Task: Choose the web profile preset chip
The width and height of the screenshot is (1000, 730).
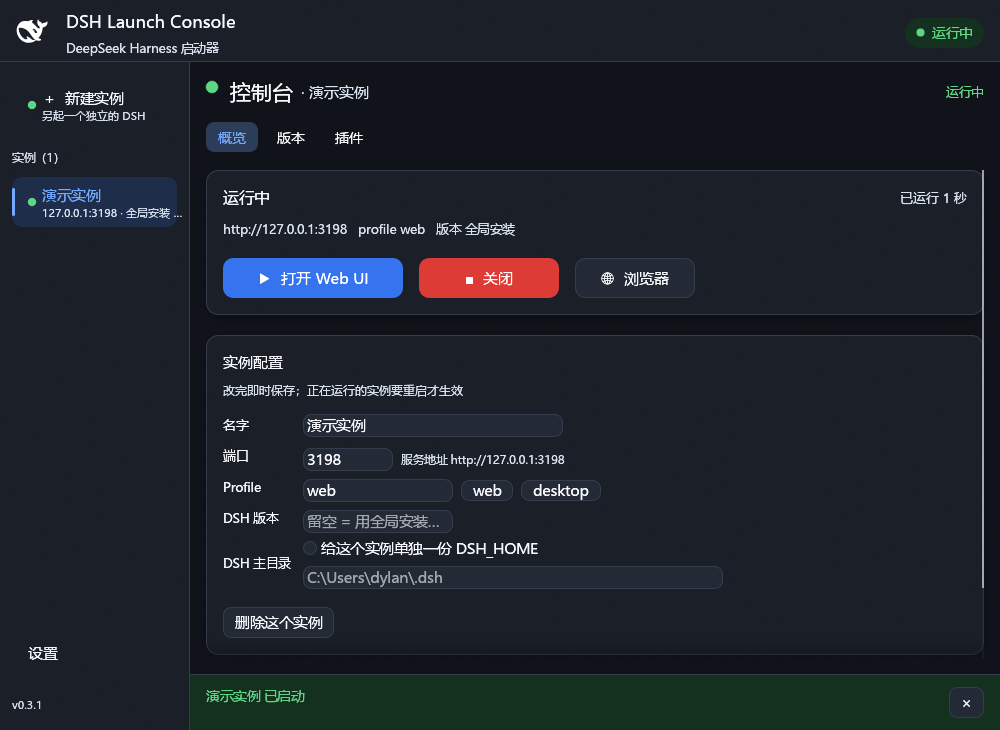Action: click(487, 491)
